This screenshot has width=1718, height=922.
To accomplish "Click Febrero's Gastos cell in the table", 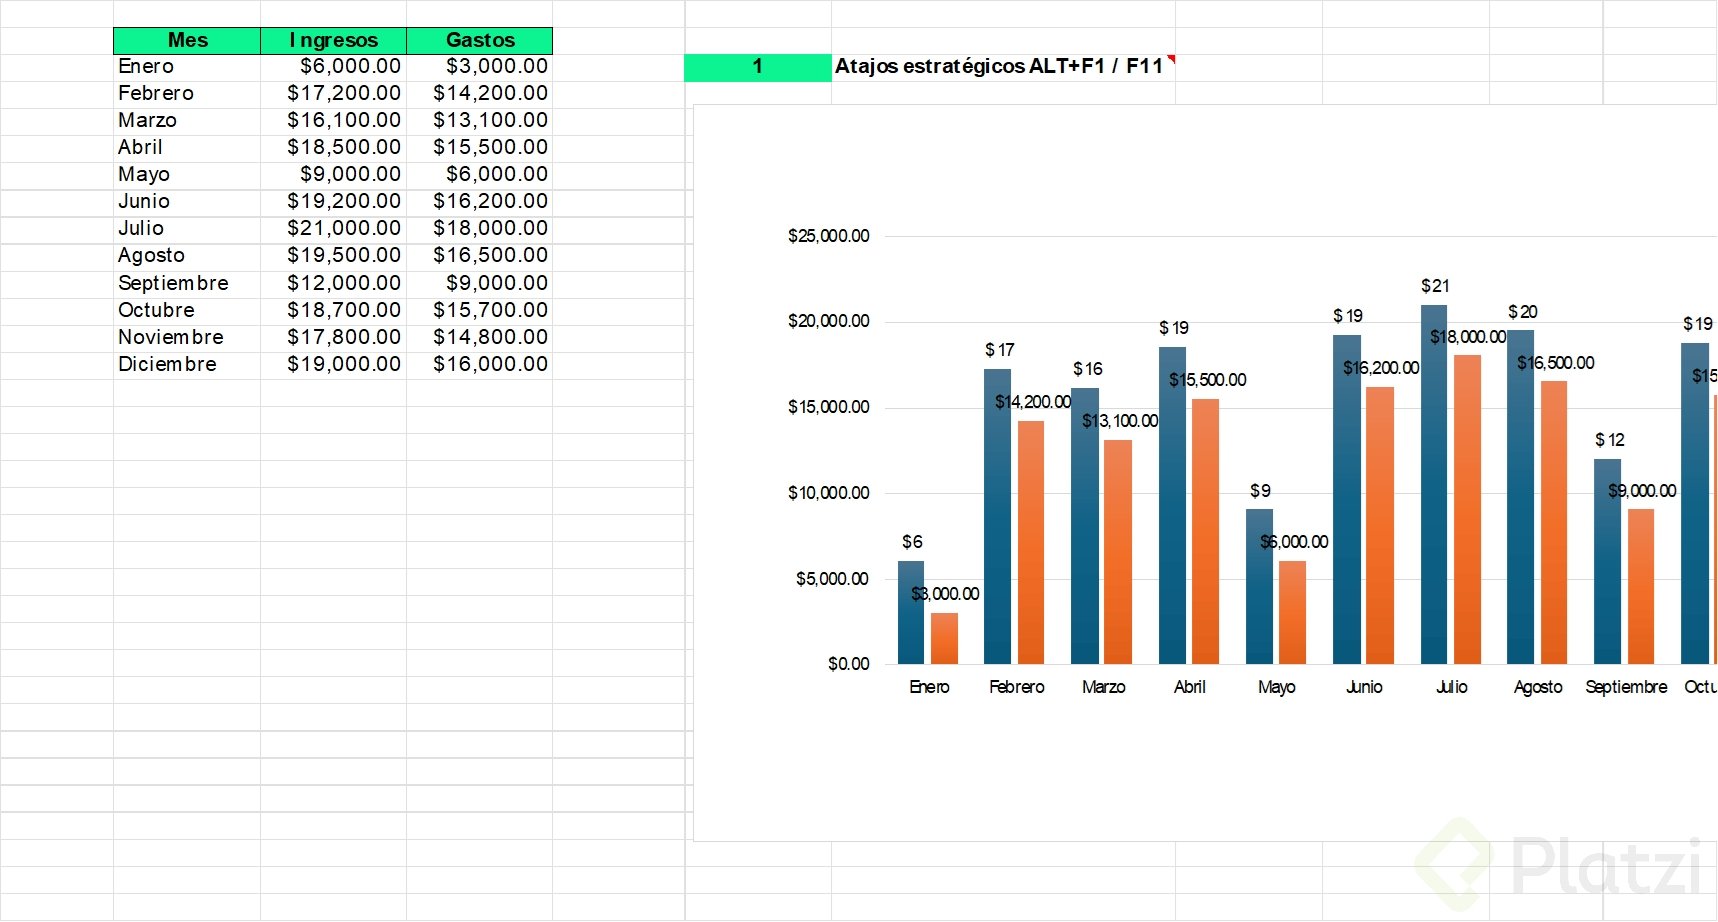I will pos(480,94).
